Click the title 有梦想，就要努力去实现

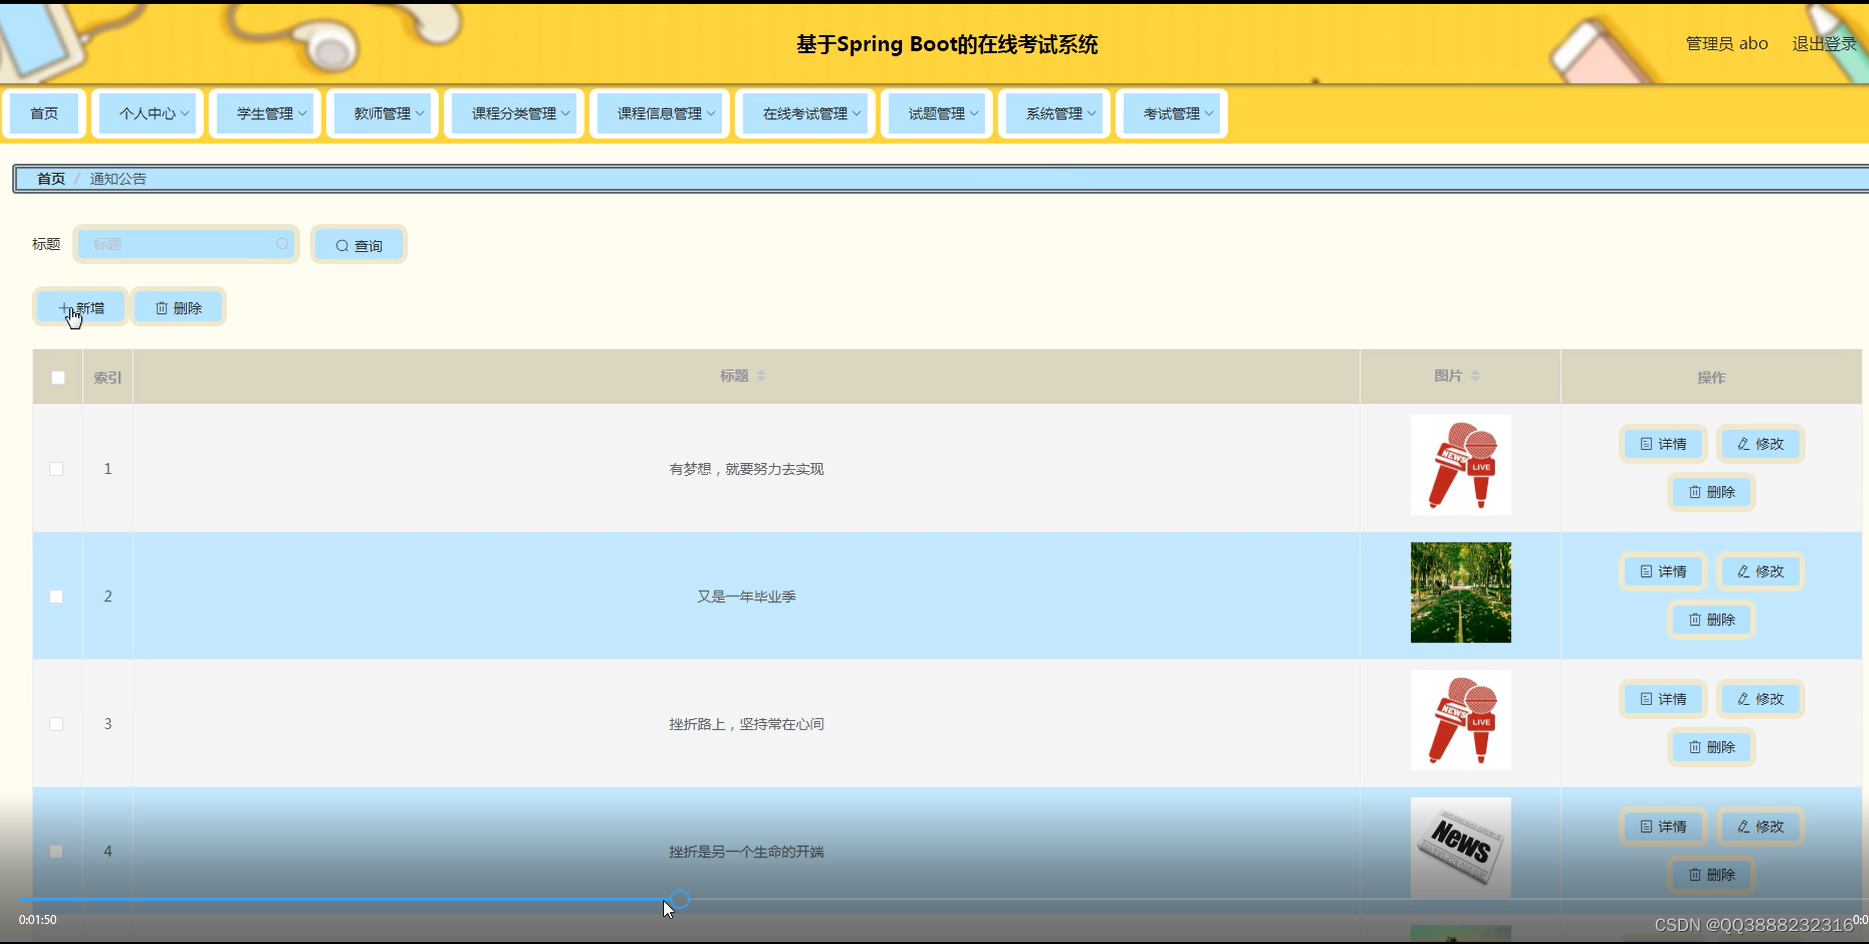tap(746, 469)
